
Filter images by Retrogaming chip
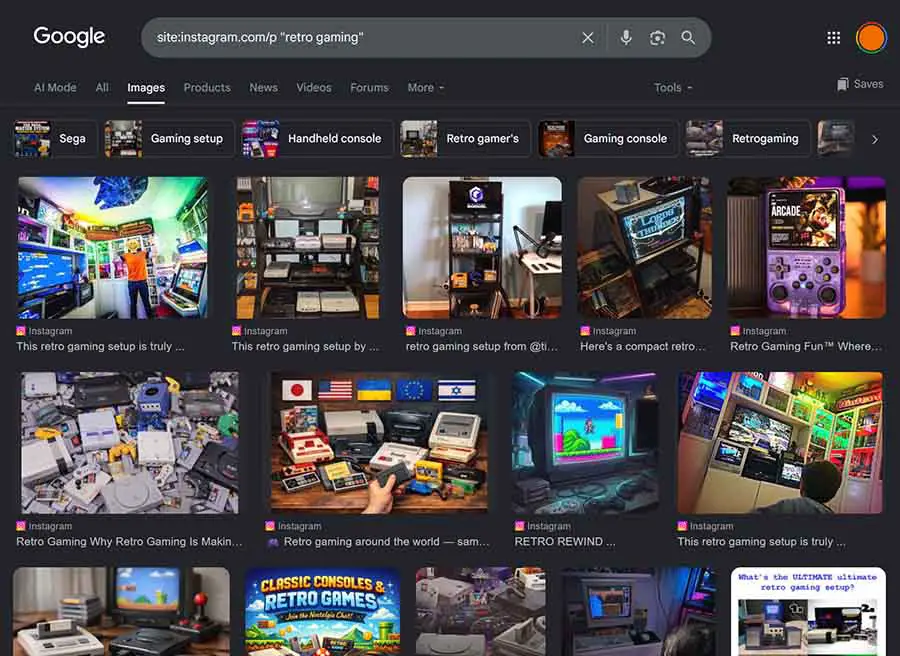(x=748, y=138)
